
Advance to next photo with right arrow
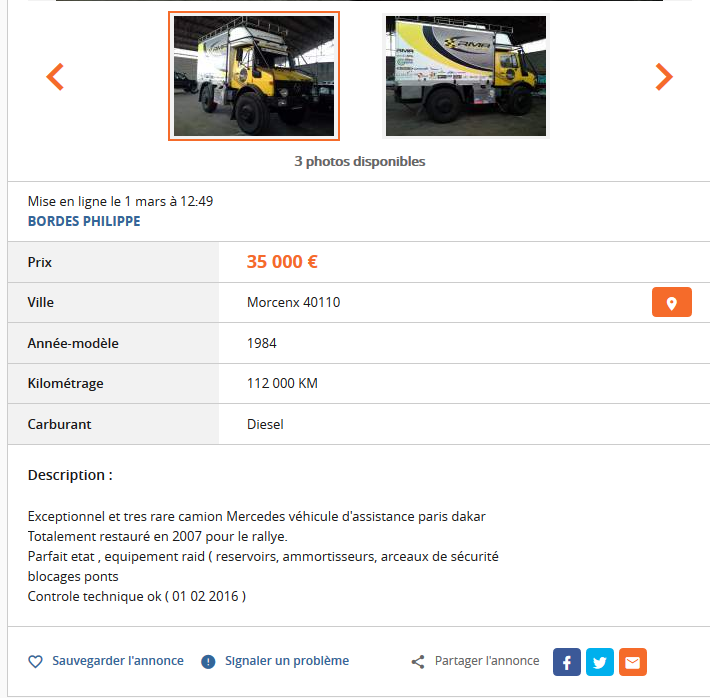[x=664, y=77]
